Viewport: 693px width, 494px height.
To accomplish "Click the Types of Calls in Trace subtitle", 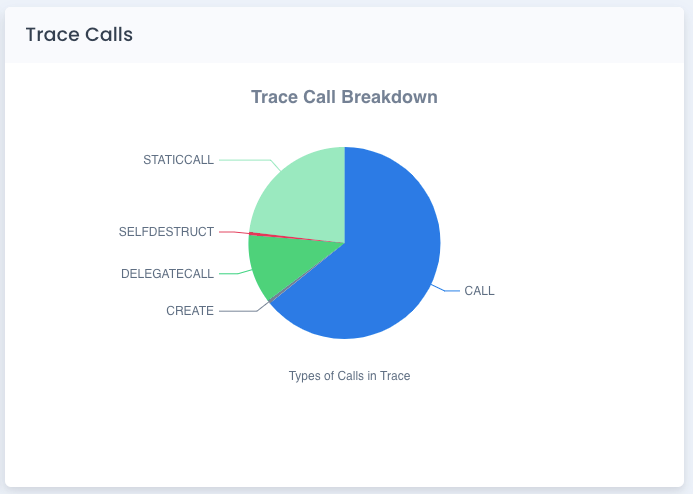I will coord(349,376).
